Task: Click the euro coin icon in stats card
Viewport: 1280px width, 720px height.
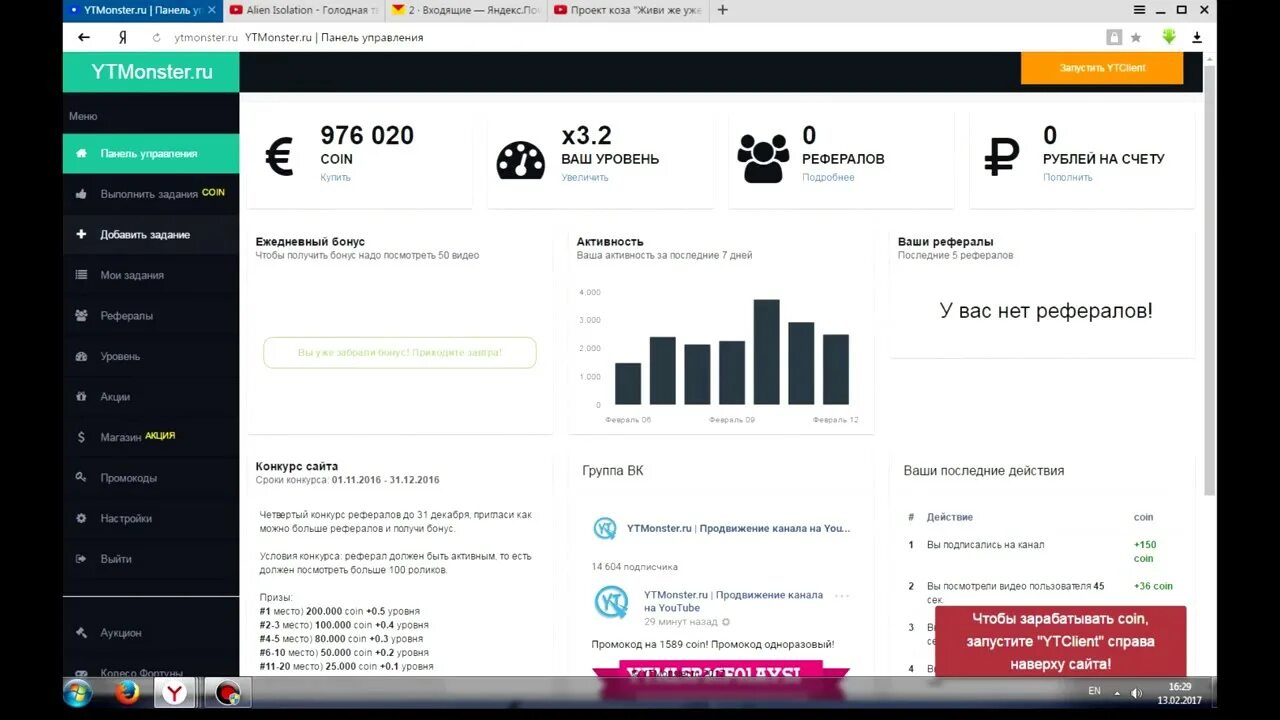Action: click(279, 157)
